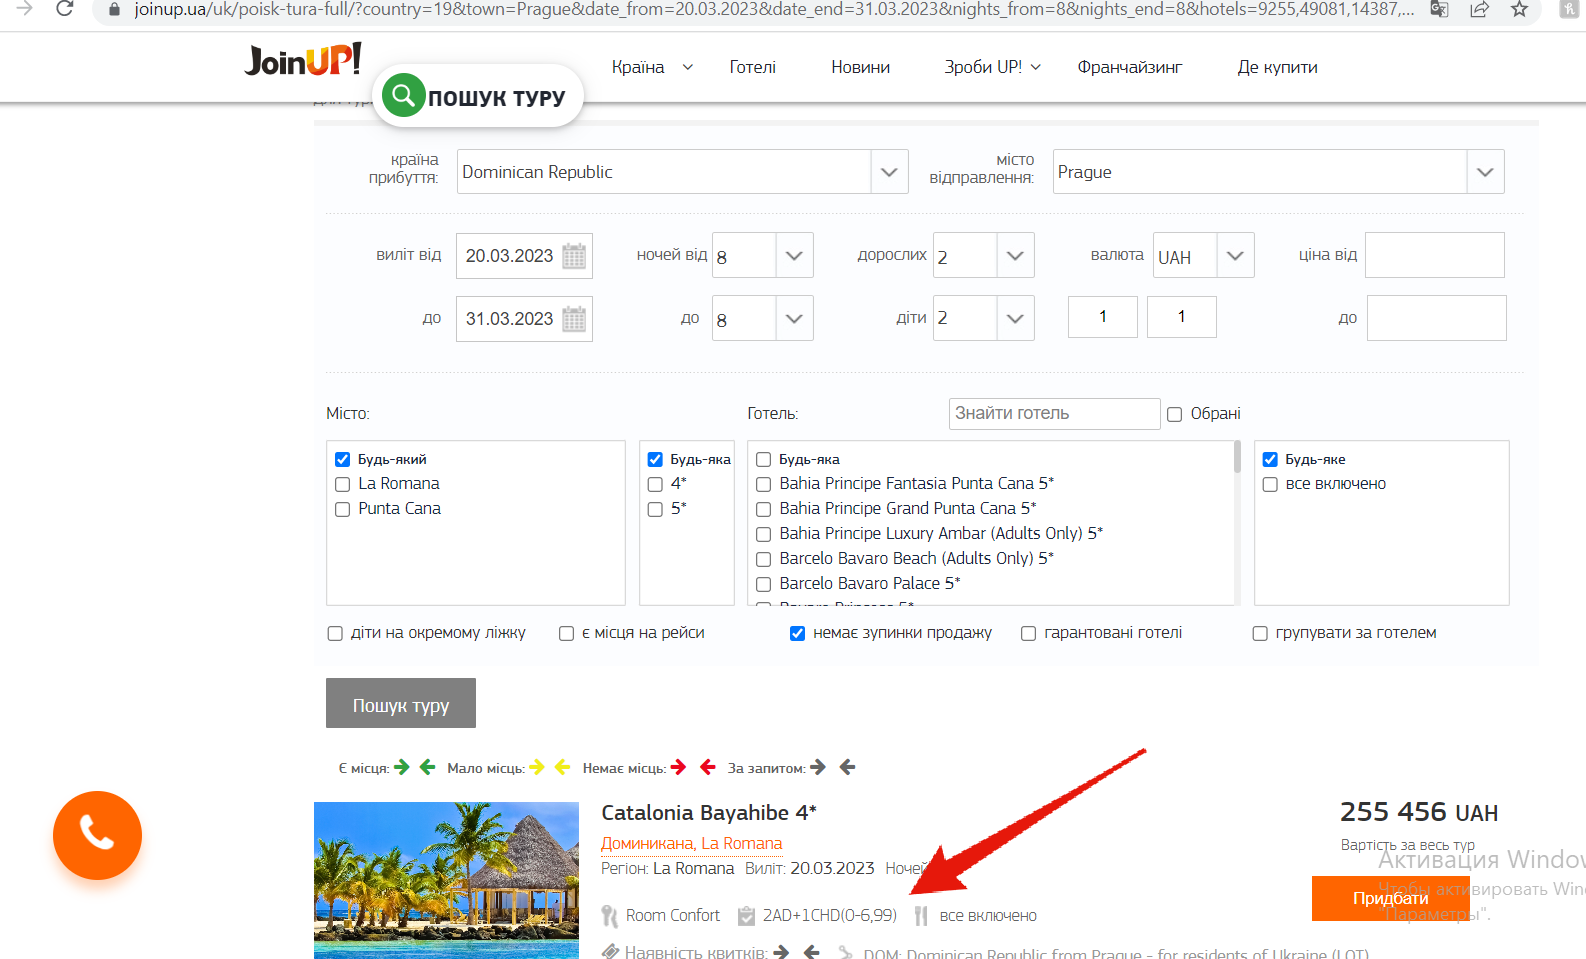Click the 2AD+1CHD accommodation icon
The width and height of the screenshot is (1586, 959).
click(x=746, y=916)
